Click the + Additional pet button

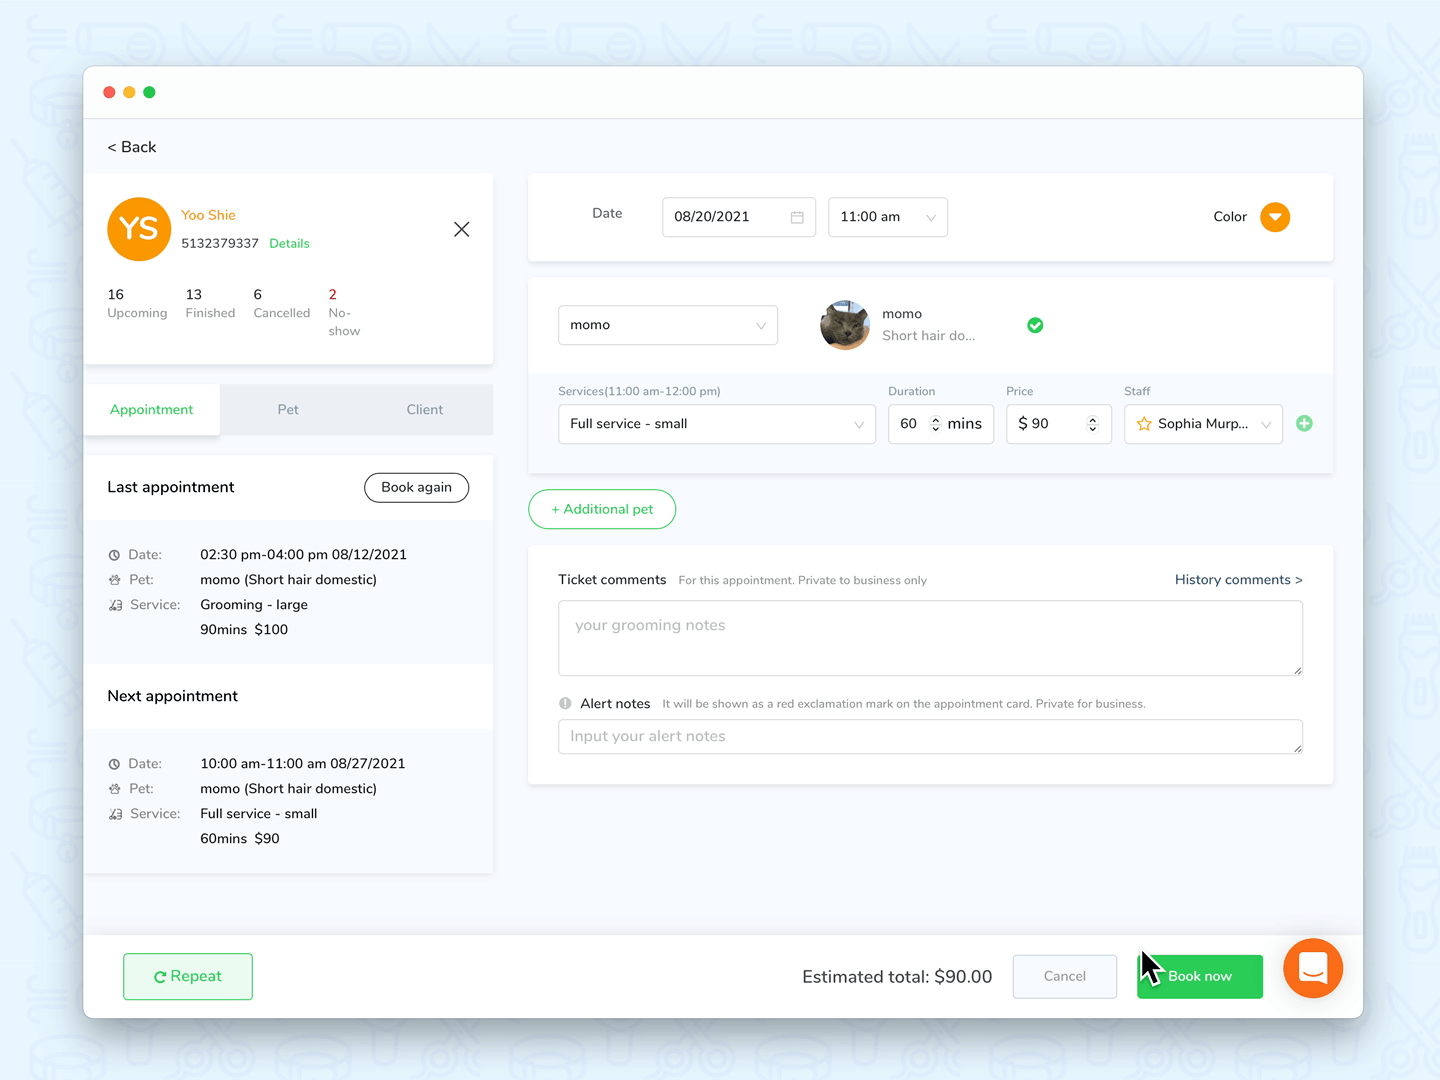pos(602,509)
